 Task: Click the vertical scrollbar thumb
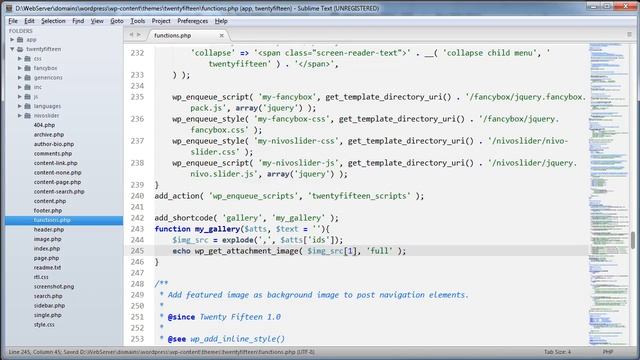pyautogui.click(x=633, y=240)
